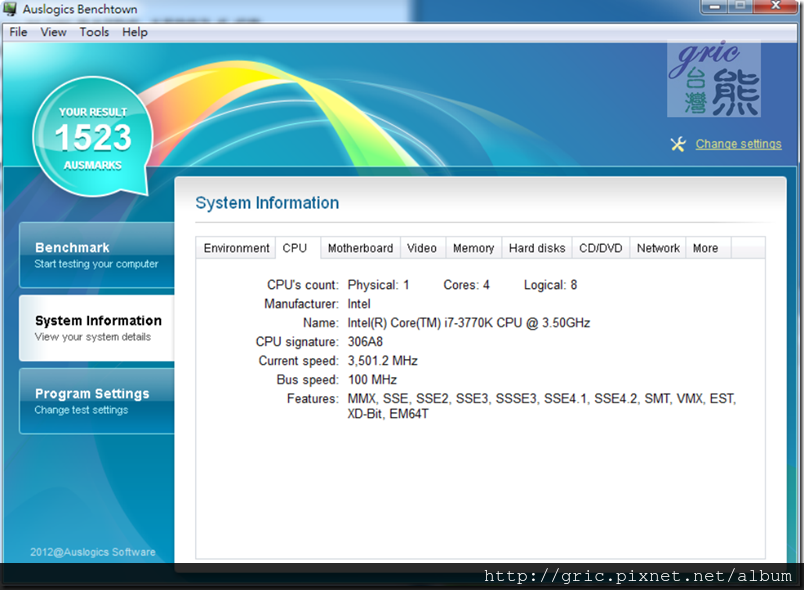Select System Information in the sidebar
Screen dimensions: 804x590
97,328
